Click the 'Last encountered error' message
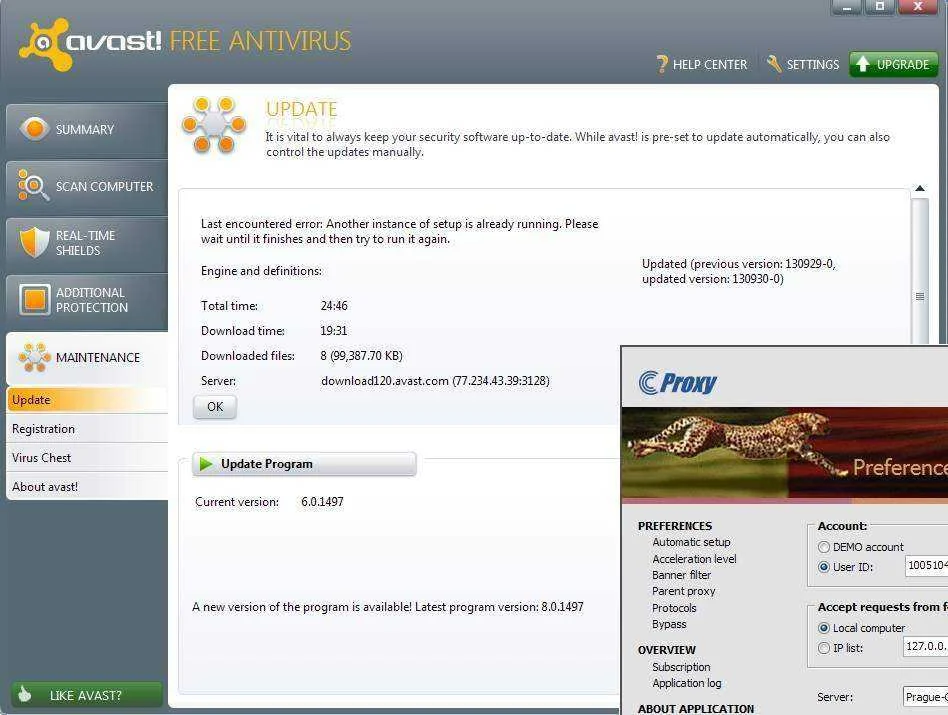Image resolution: width=948 pixels, height=715 pixels. coord(400,231)
